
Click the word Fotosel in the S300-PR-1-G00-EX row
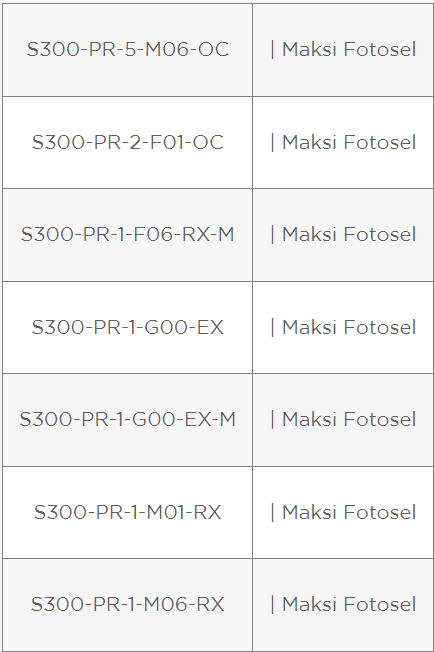[380, 327]
